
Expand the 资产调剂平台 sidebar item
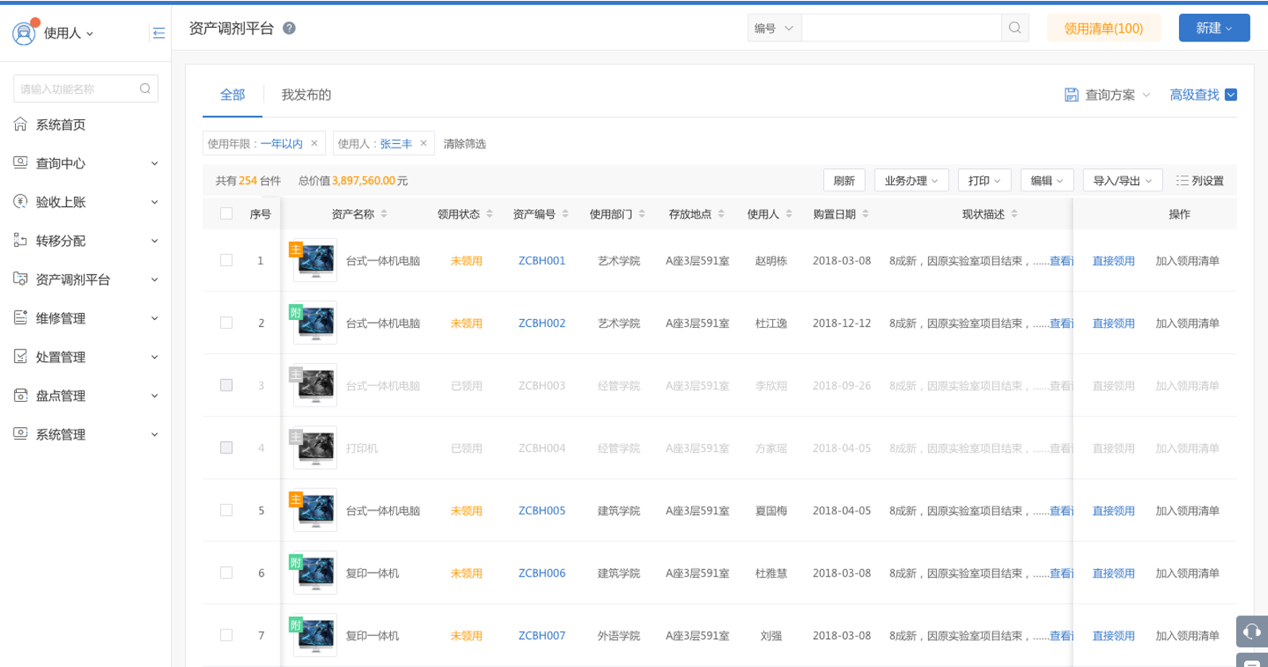(85, 280)
